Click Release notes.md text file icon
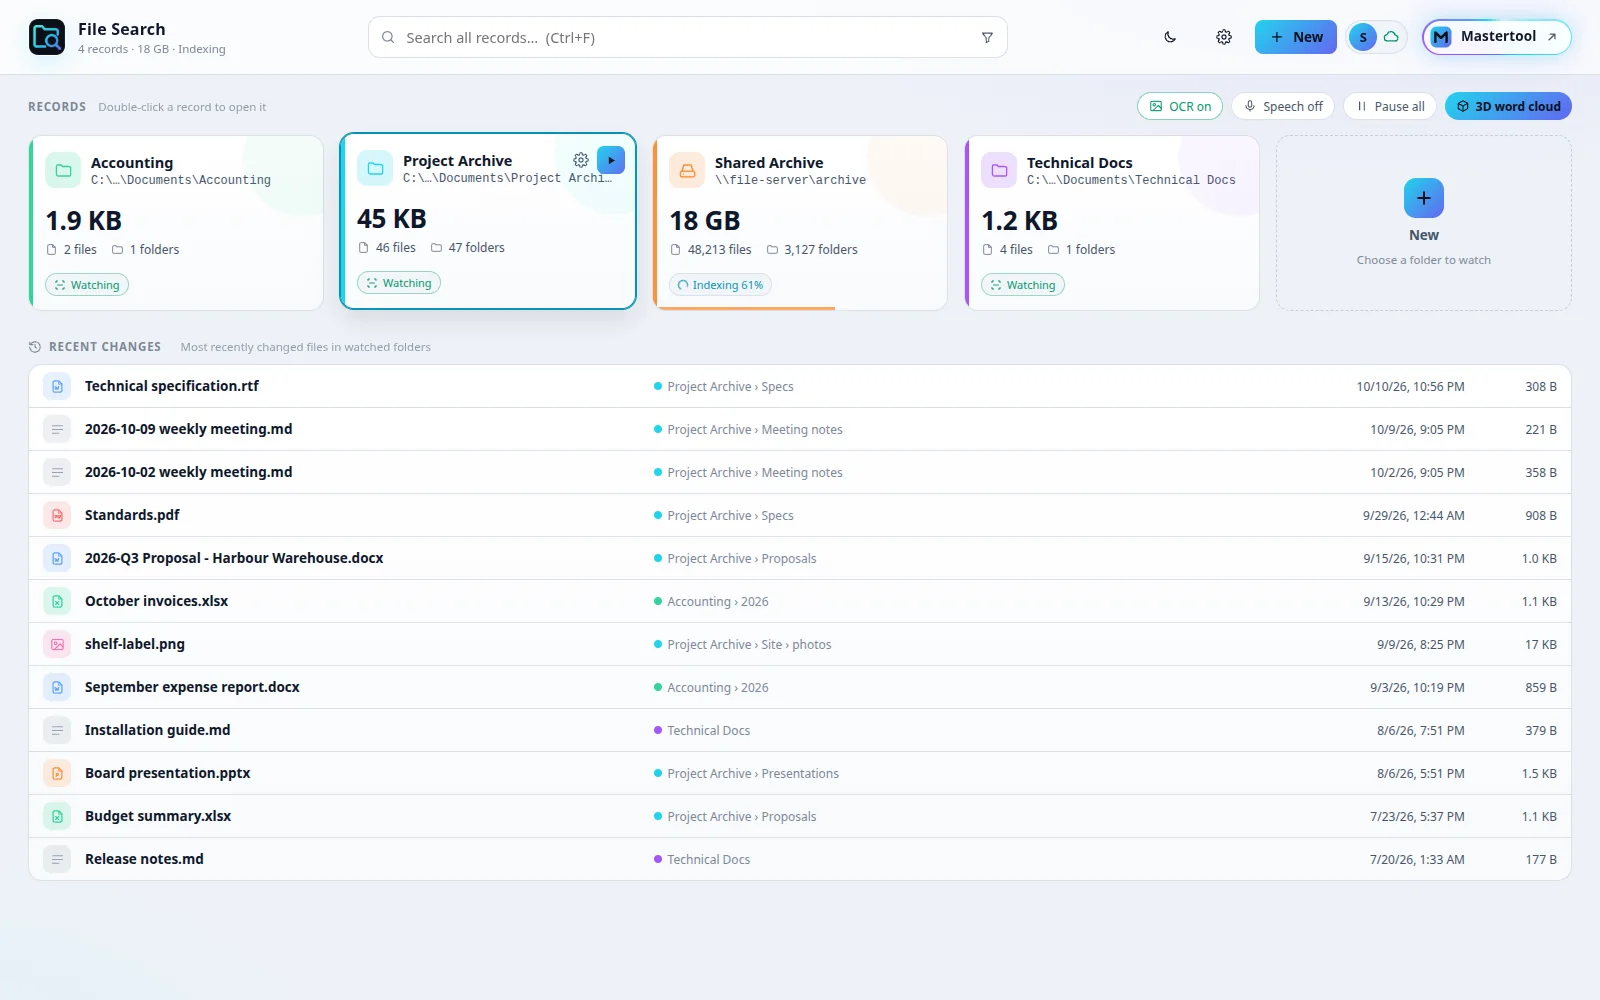The width and height of the screenshot is (1600, 1000). click(x=57, y=859)
